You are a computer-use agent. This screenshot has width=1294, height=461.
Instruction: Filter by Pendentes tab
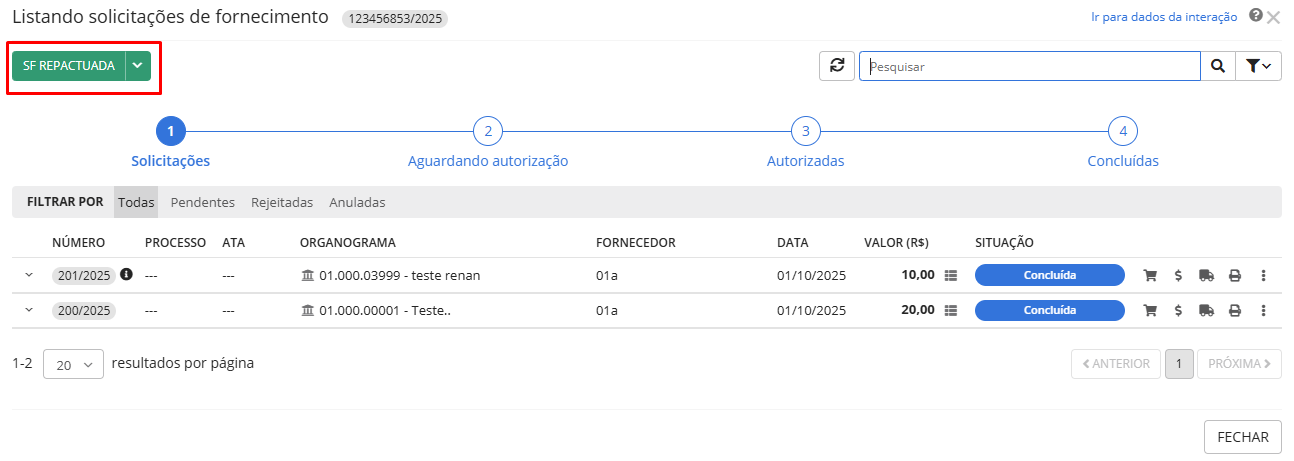pos(203,202)
